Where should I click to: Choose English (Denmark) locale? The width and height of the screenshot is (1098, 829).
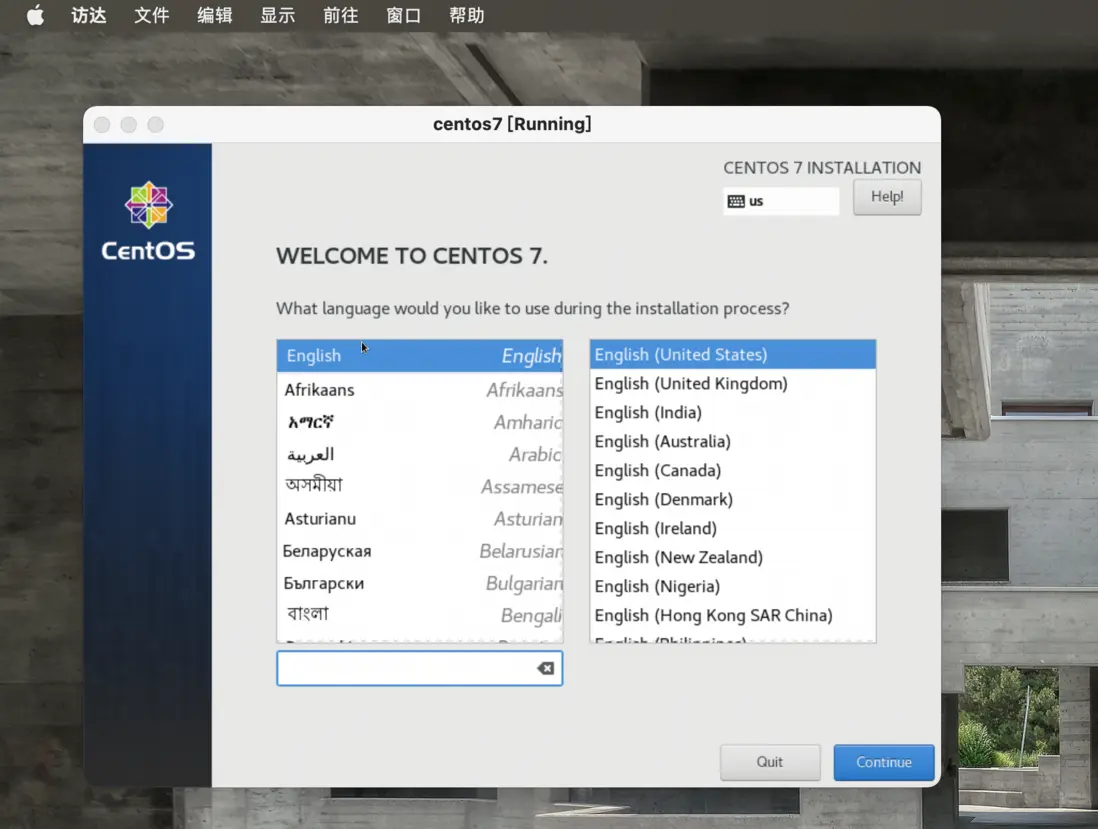click(732, 499)
